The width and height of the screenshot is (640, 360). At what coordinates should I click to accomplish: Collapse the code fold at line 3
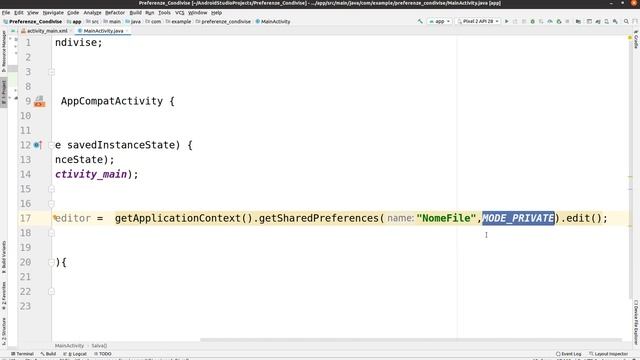pyautogui.click(x=51, y=72)
